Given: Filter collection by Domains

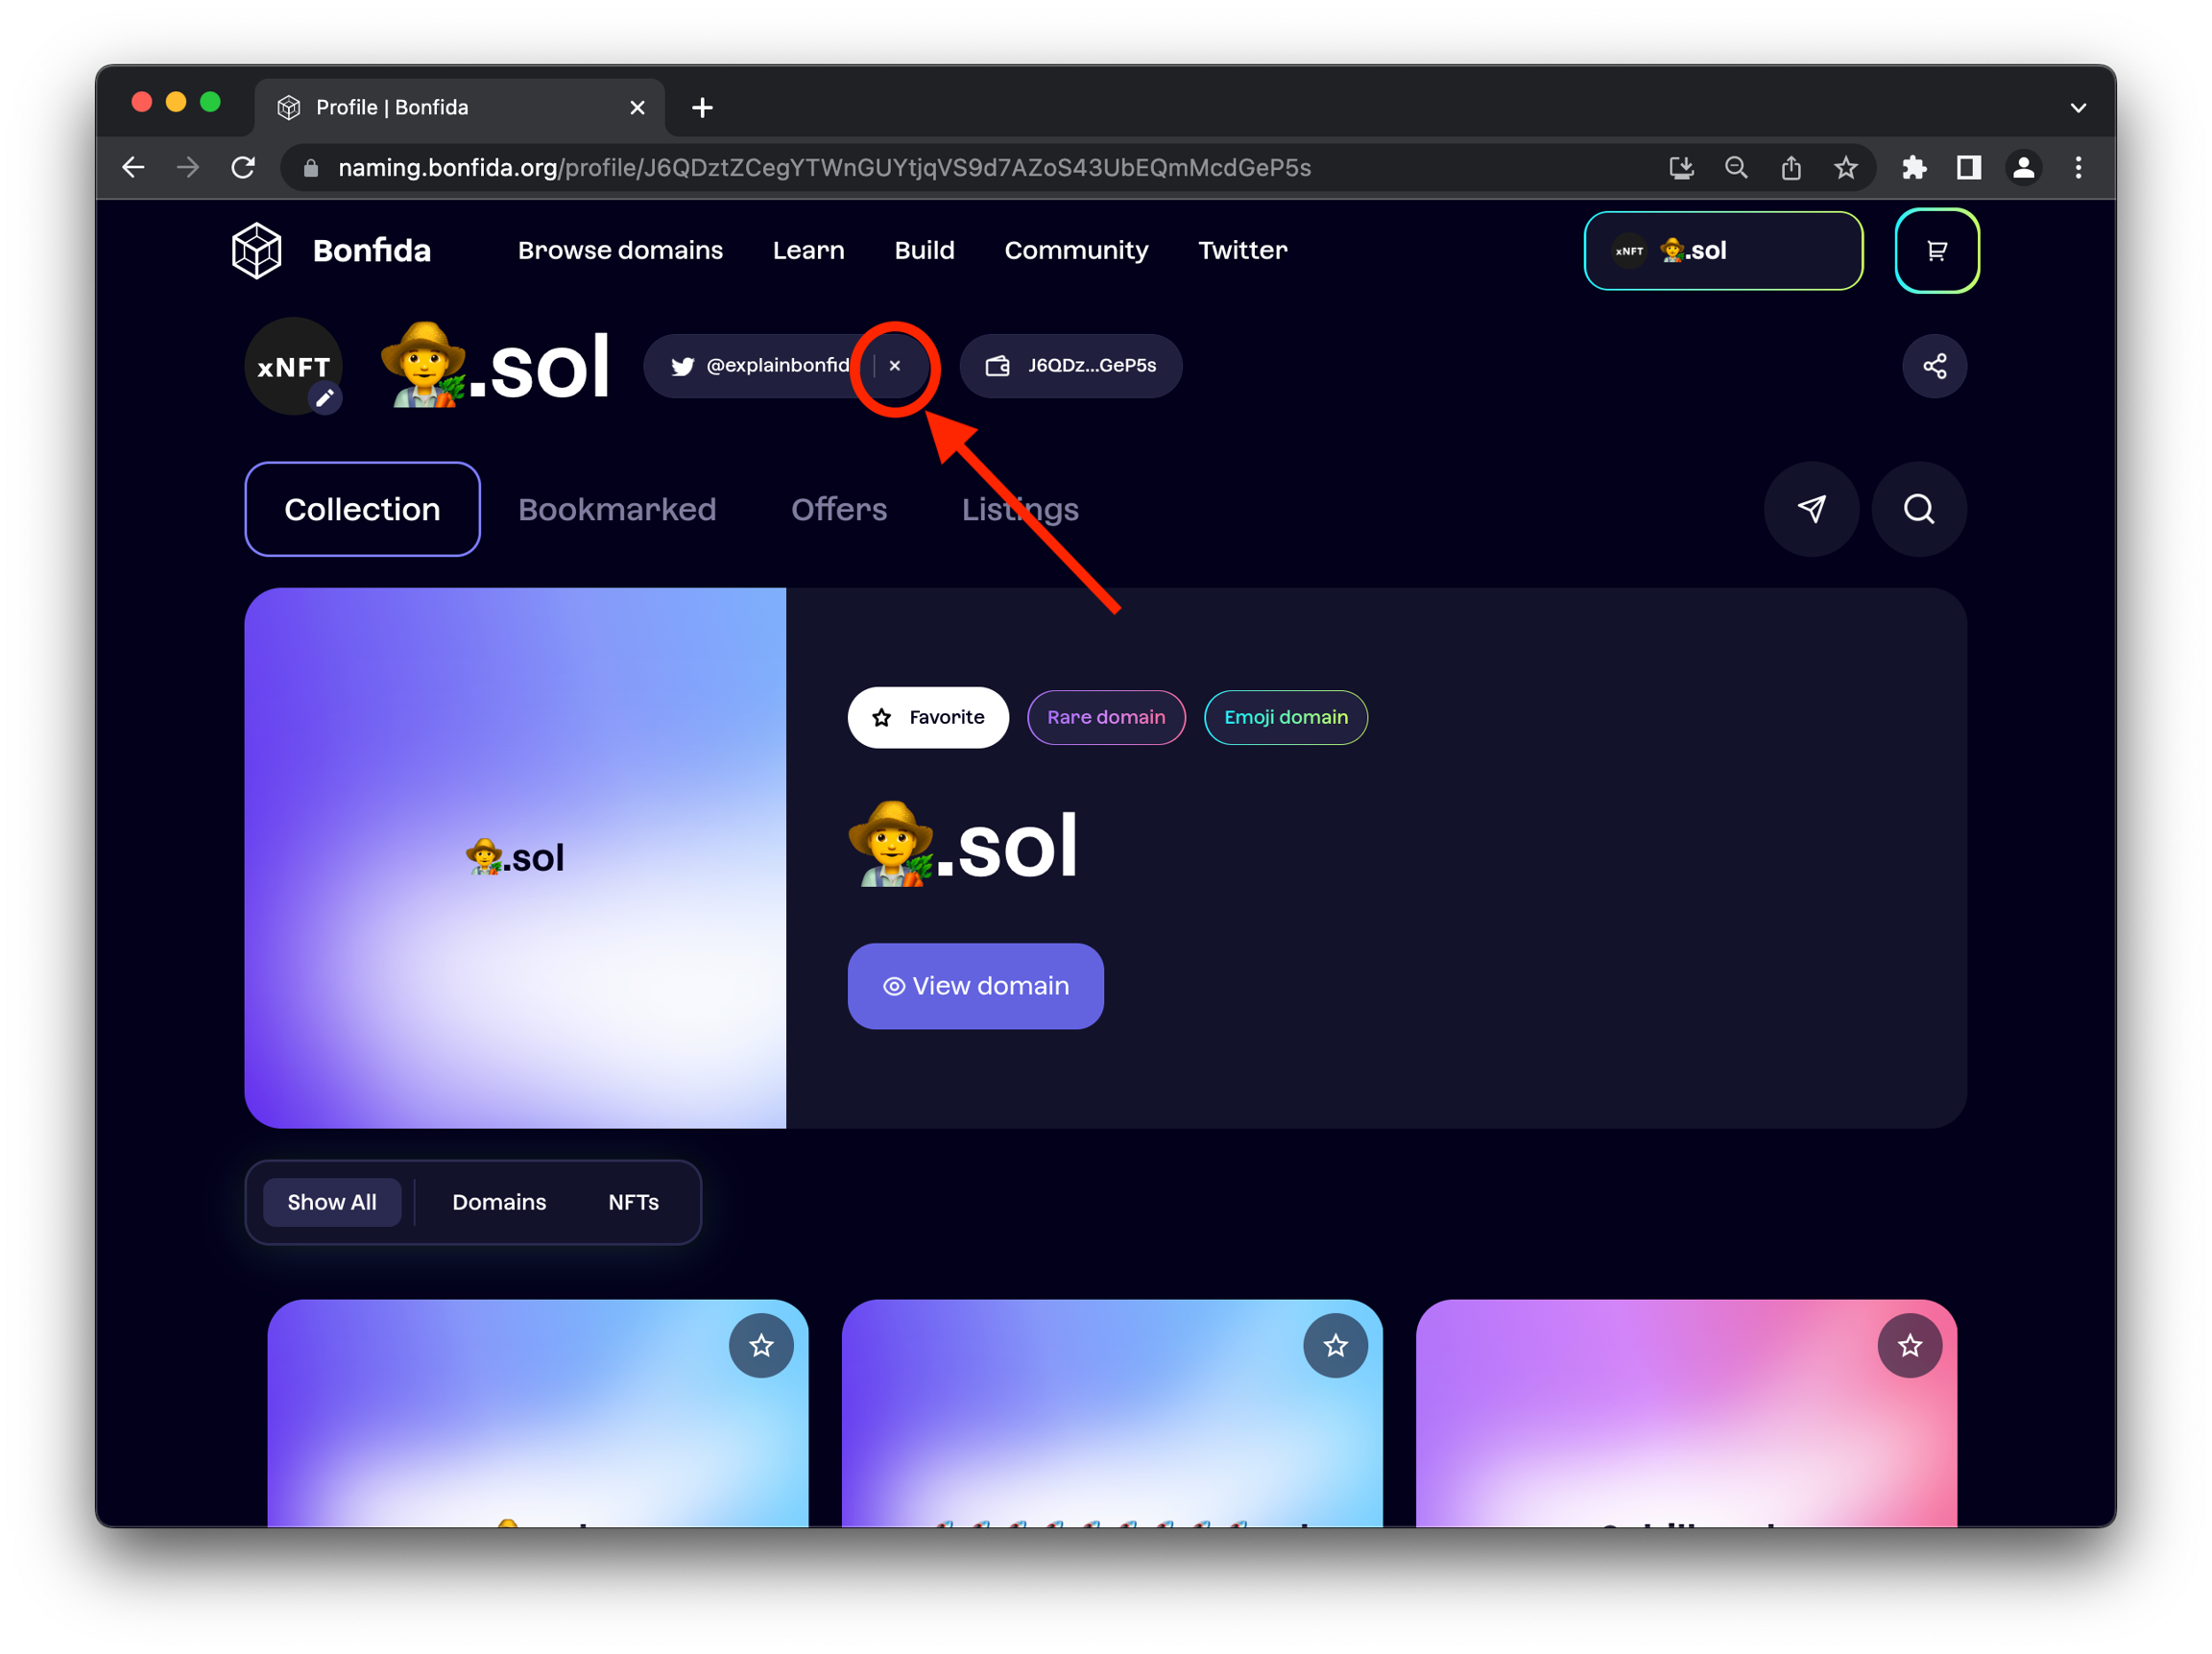Looking at the screenshot, I should [x=499, y=1202].
